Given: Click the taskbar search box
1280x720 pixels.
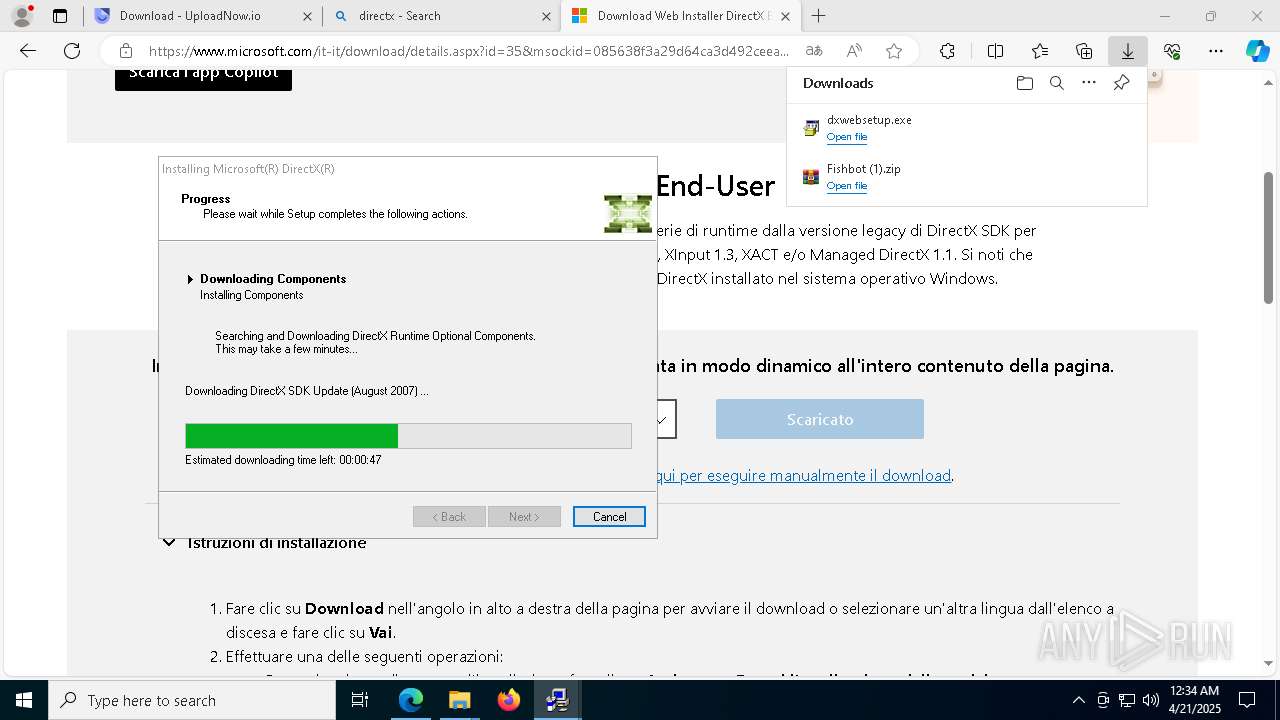Looking at the screenshot, I should [x=192, y=700].
